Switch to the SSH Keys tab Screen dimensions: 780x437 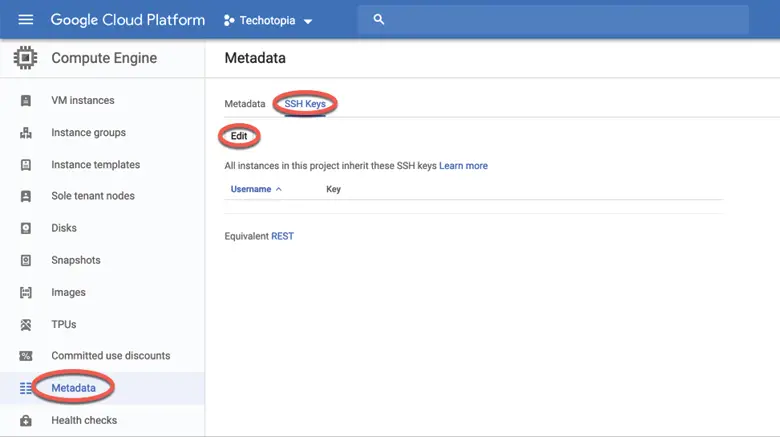click(305, 104)
